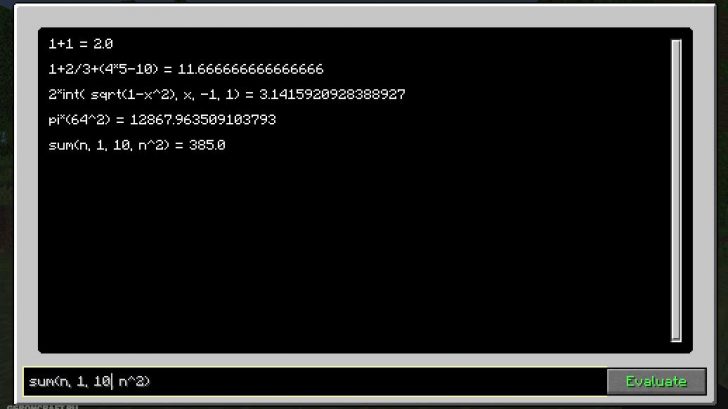728x409 pixels.
Task: Select the 1+2/3+(4*5-10) expression in history
Action: tap(103, 69)
